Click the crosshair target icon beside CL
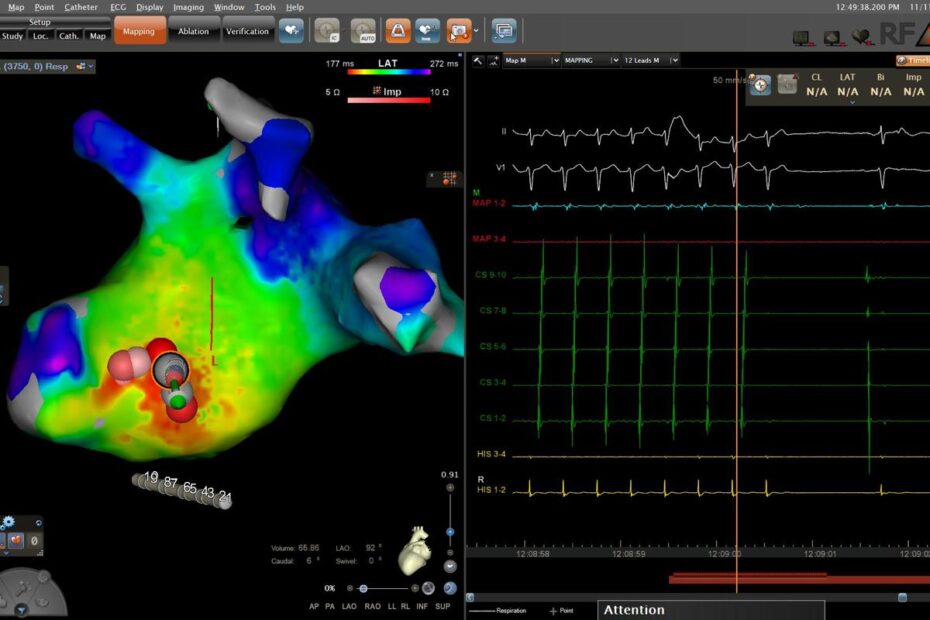This screenshot has height=620, width=930. click(761, 86)
